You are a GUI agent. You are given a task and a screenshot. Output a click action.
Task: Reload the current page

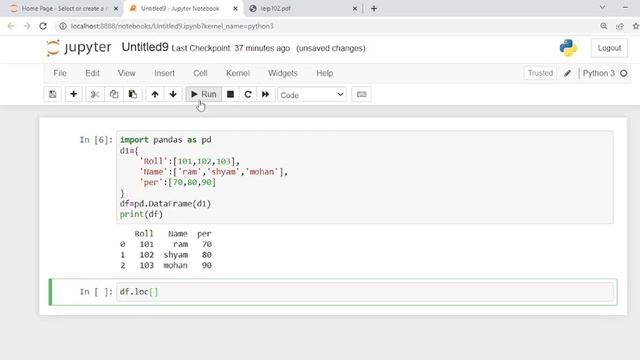[x=43, y=26]
